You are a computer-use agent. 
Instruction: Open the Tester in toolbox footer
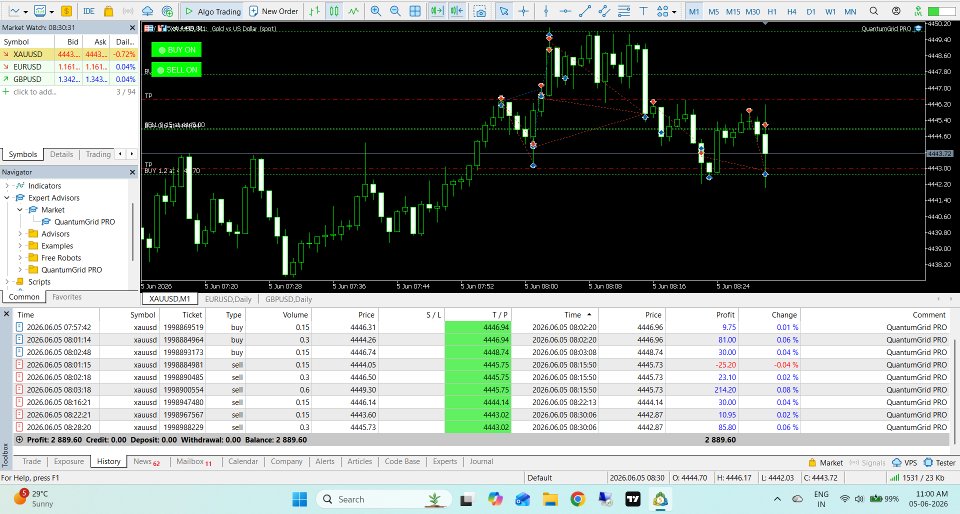click(940, 463)
